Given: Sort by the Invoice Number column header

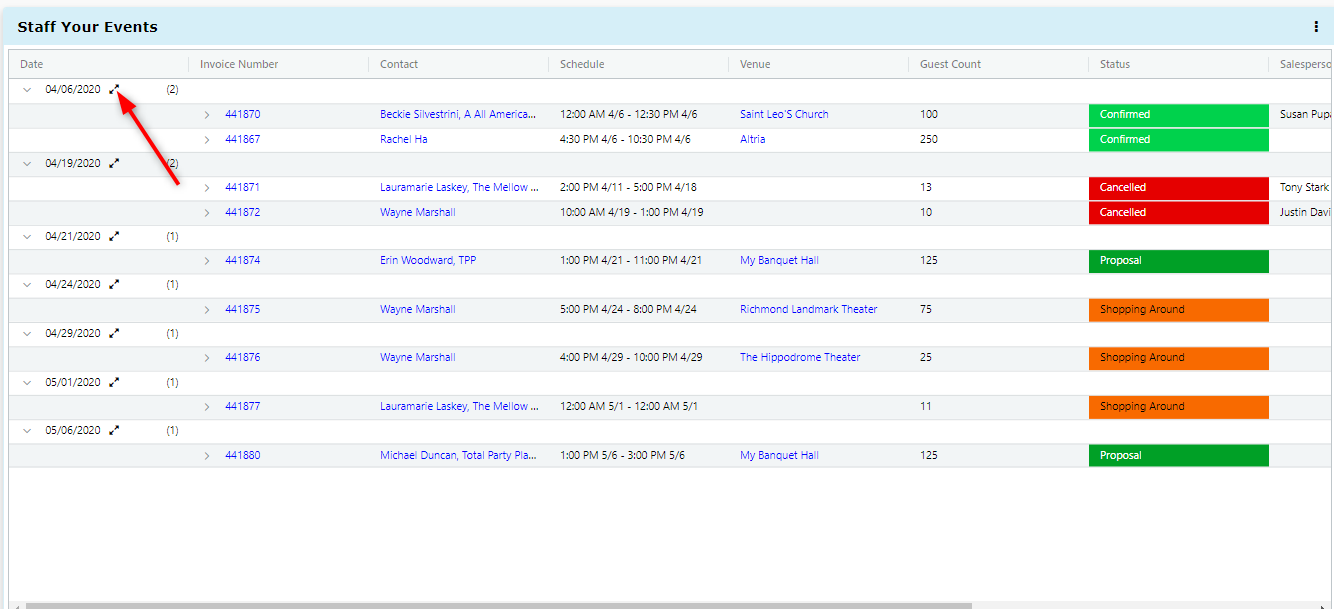Looking at the screenshot, I should pos(239,64).
